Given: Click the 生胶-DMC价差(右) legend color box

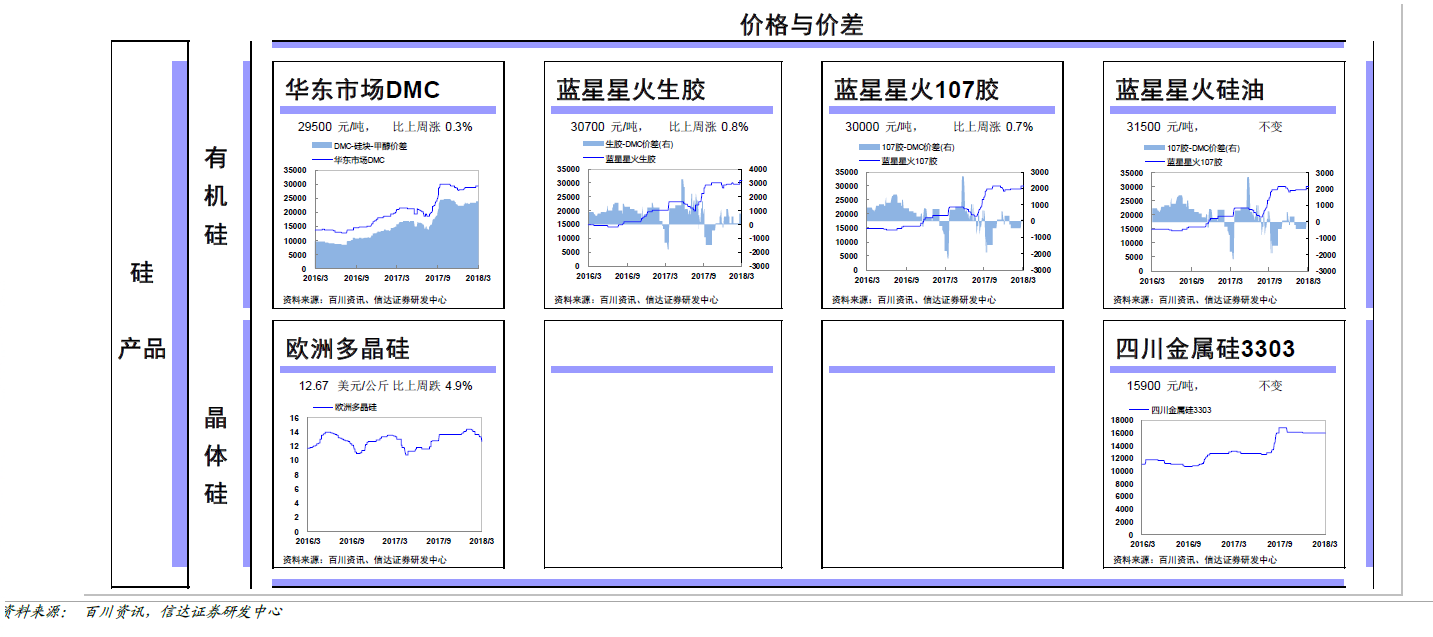Looking at the screenshot, I should (x=593, y=145).
